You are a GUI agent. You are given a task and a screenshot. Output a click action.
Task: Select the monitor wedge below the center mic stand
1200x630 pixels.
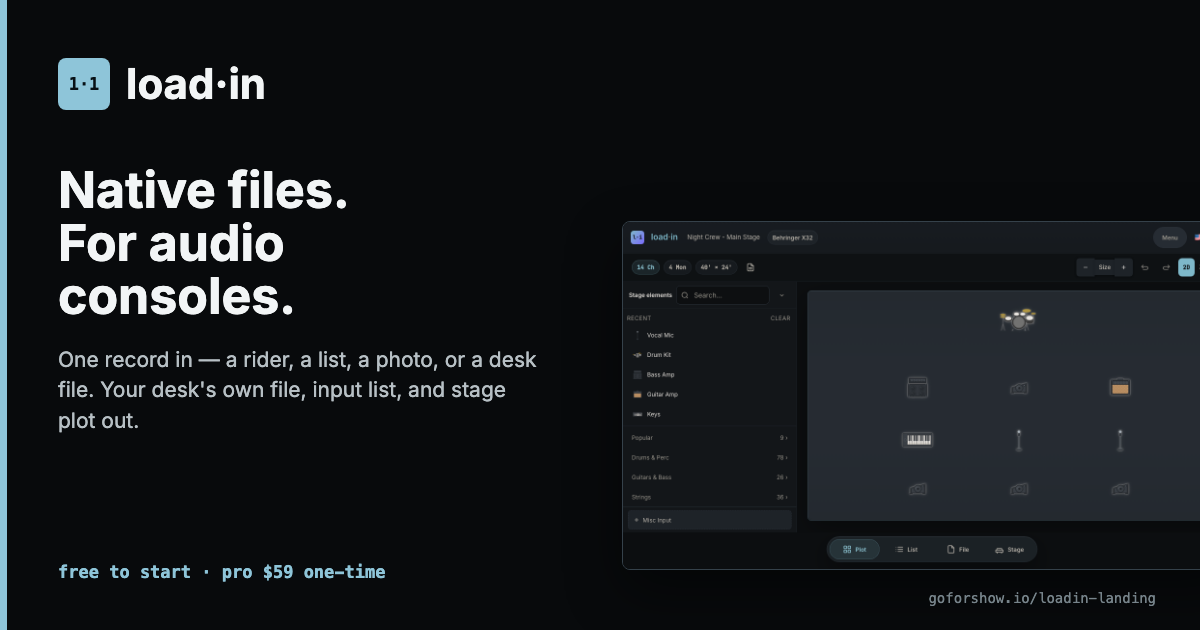pyautogui.click(x=1019, y=489)
